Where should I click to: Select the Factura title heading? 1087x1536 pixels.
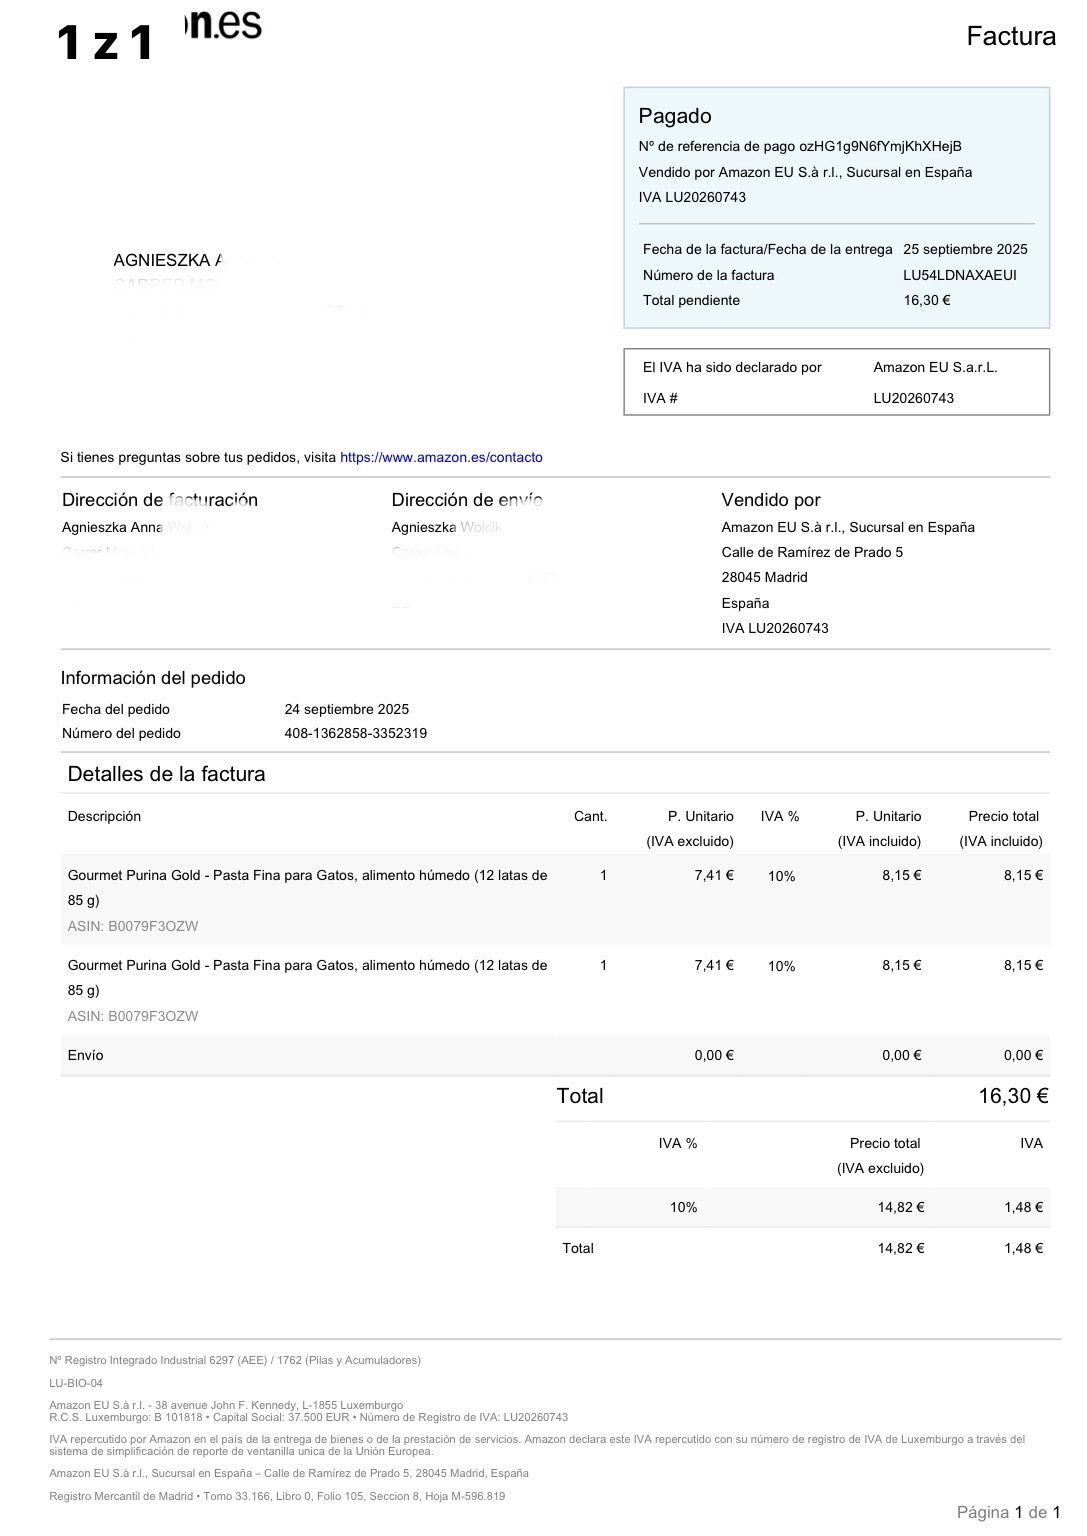1011,36
